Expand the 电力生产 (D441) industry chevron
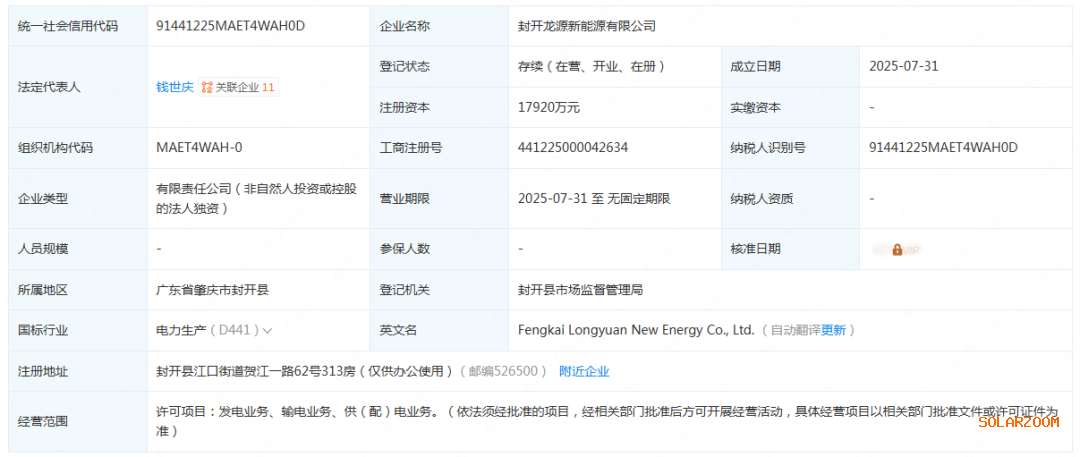This screenshot has height=457, width=1080. (x=267, y=330)
